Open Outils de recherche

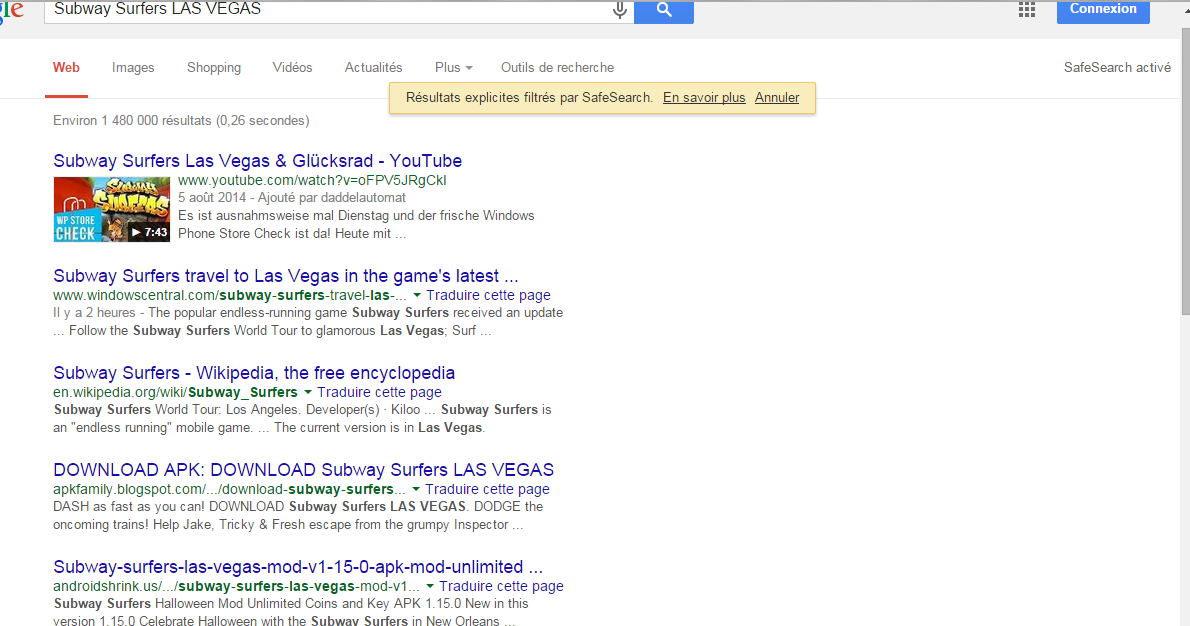(x=557, y=68)
